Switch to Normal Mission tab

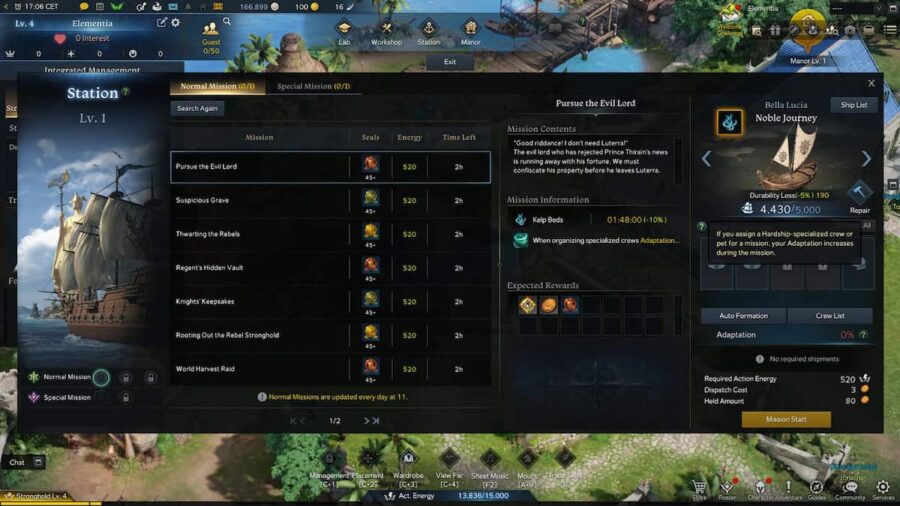218,86
